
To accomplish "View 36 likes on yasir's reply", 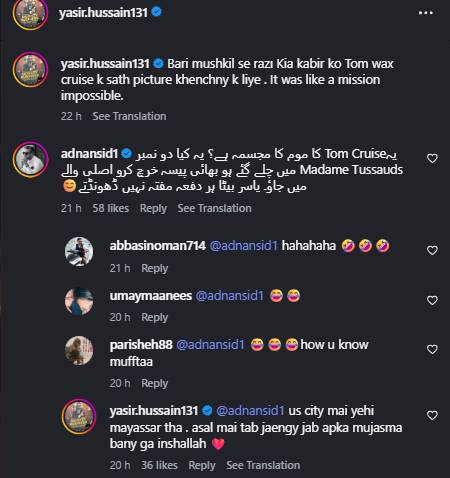I will click(x=159, y=465).
